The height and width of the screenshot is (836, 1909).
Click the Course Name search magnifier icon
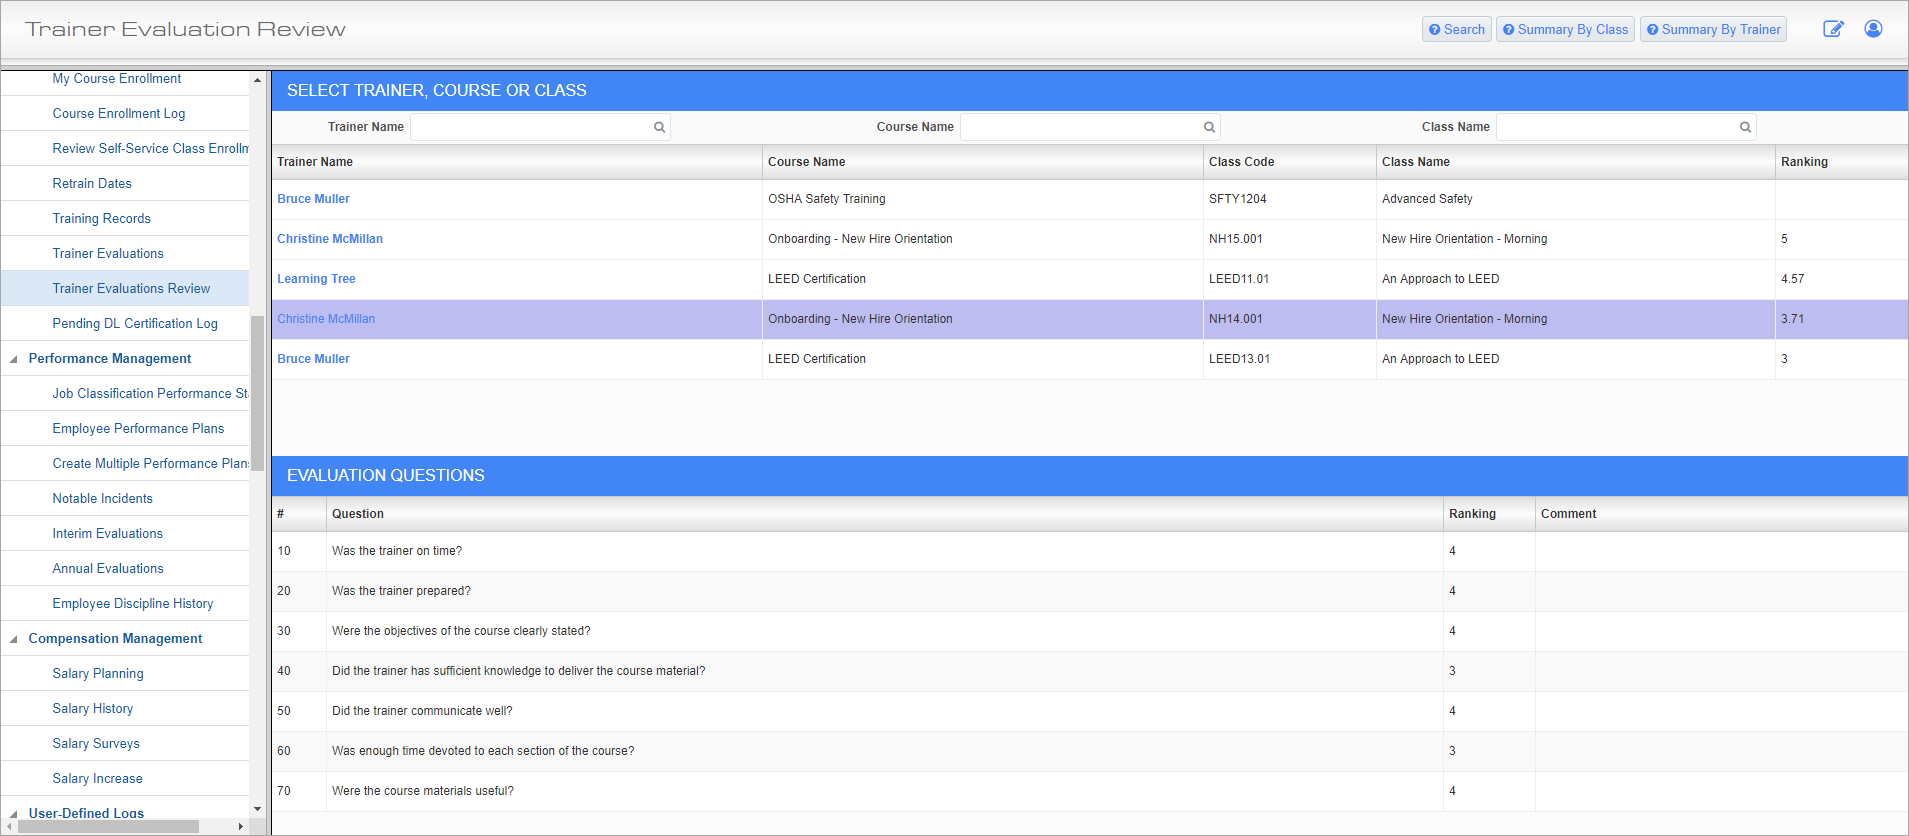click(1209, 127)
